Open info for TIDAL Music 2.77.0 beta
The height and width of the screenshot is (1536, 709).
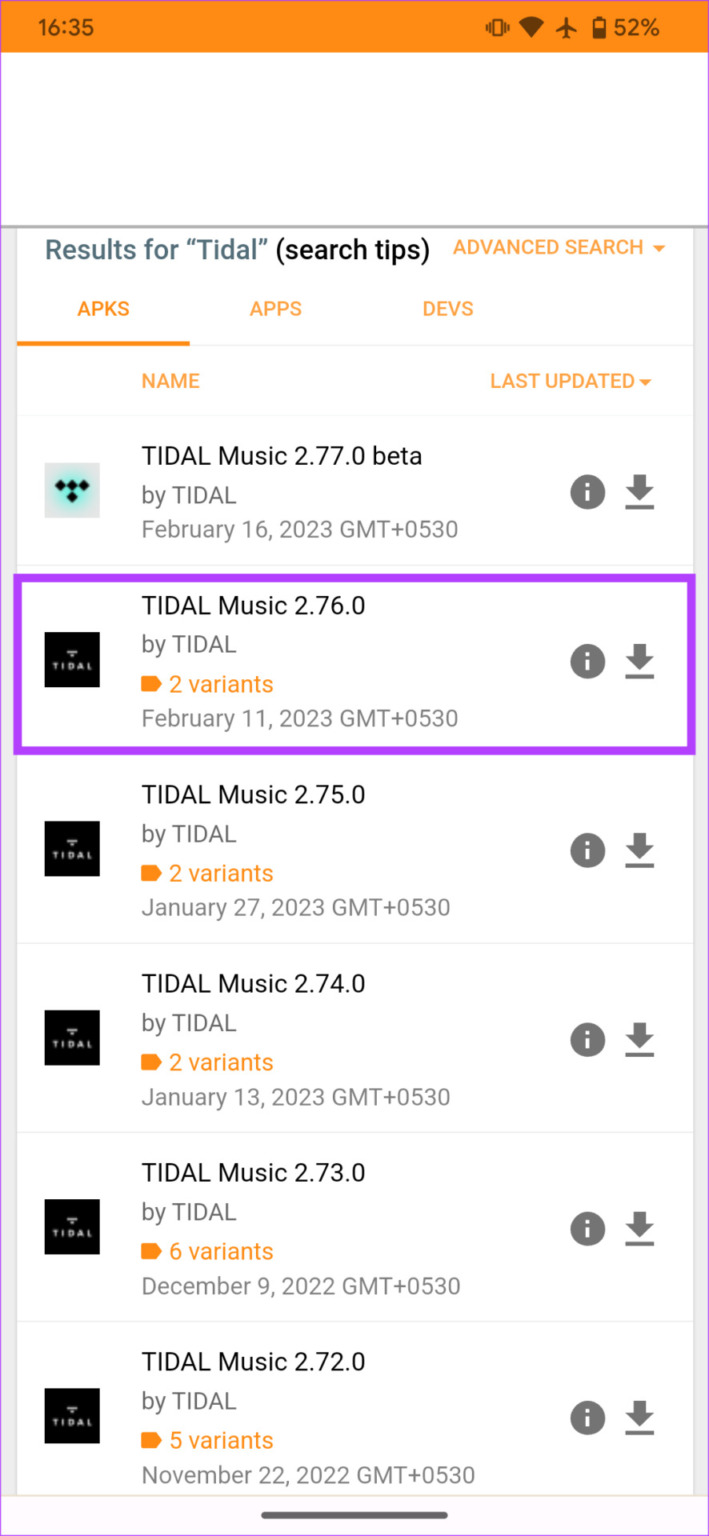(588, 492)
